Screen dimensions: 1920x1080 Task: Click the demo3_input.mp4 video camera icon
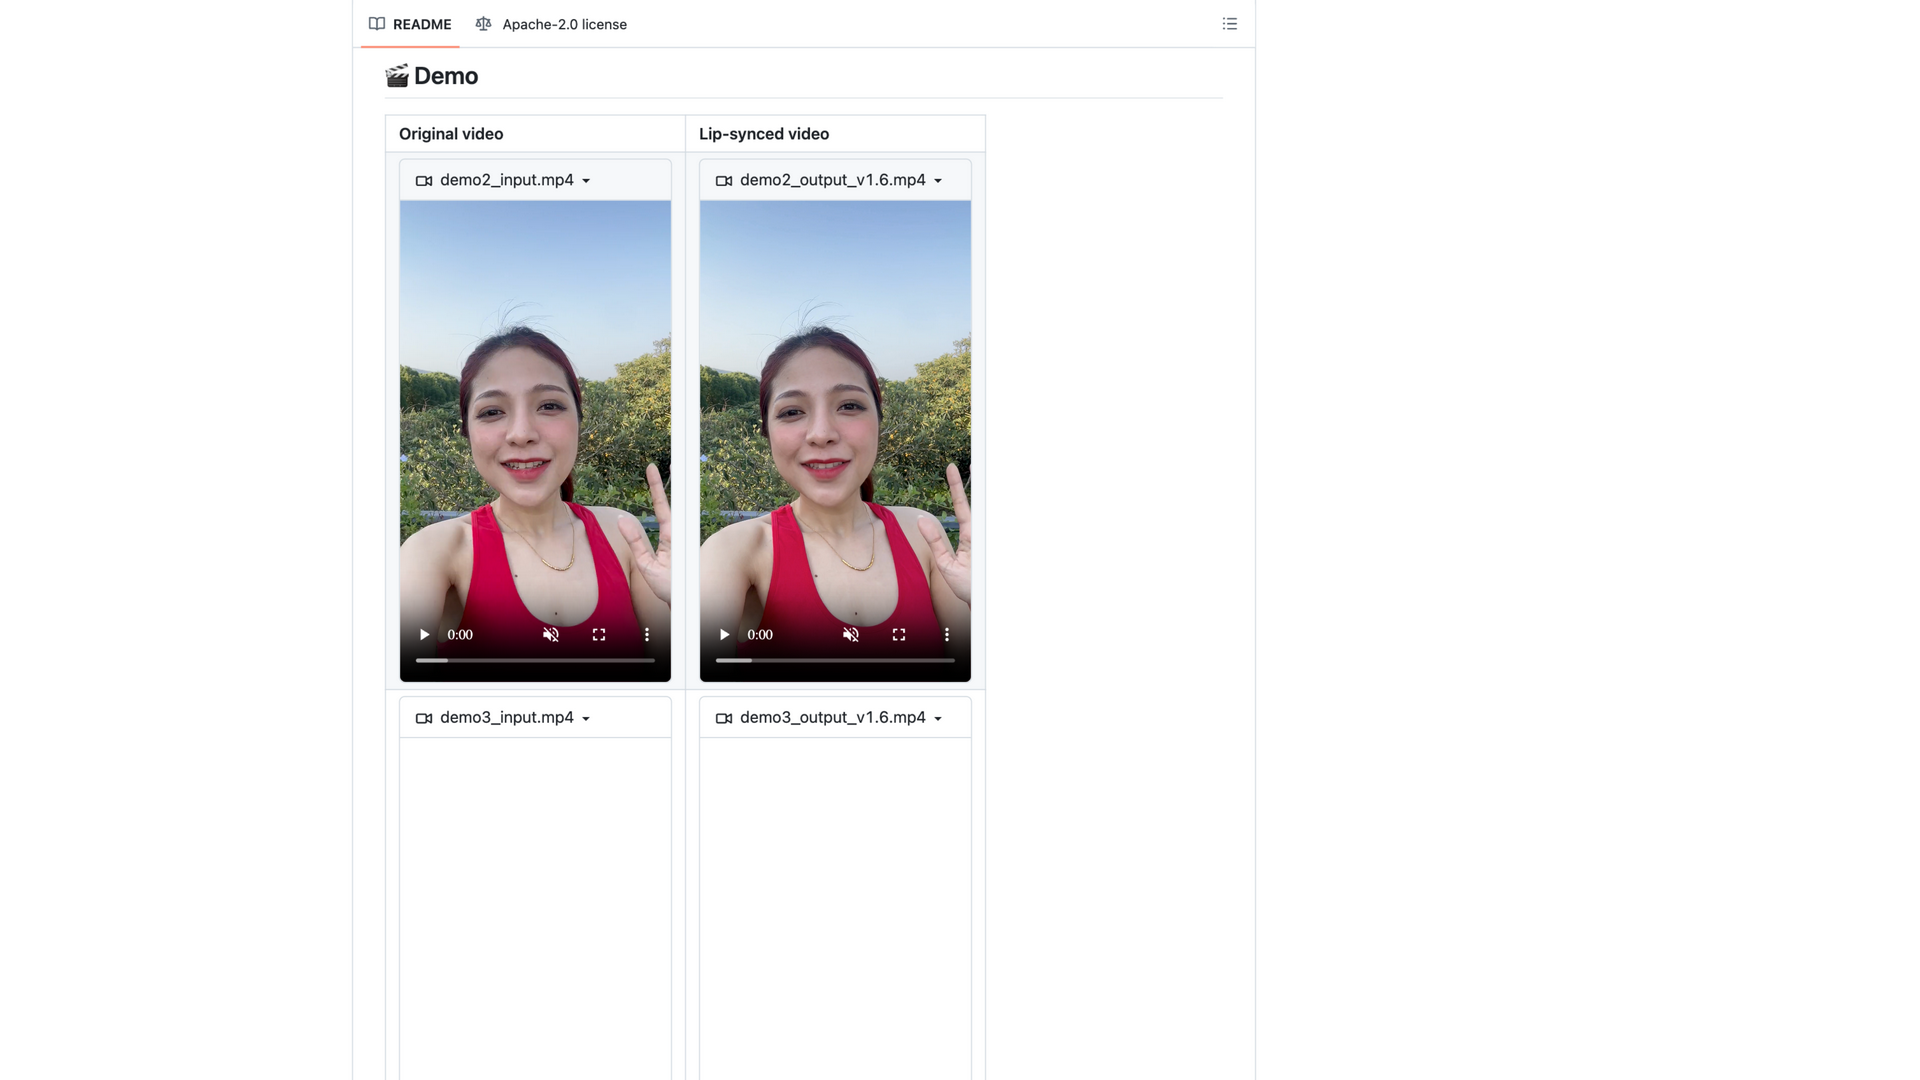click(x=424, y=718)
